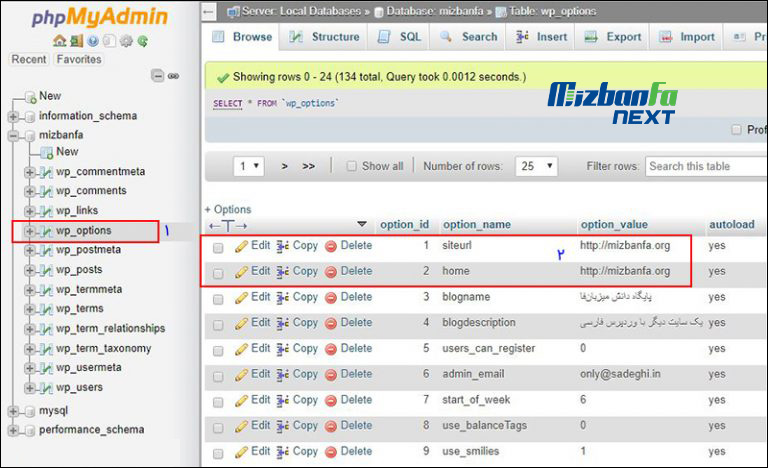
Task: Click the Favorites button
Action: 79,59
